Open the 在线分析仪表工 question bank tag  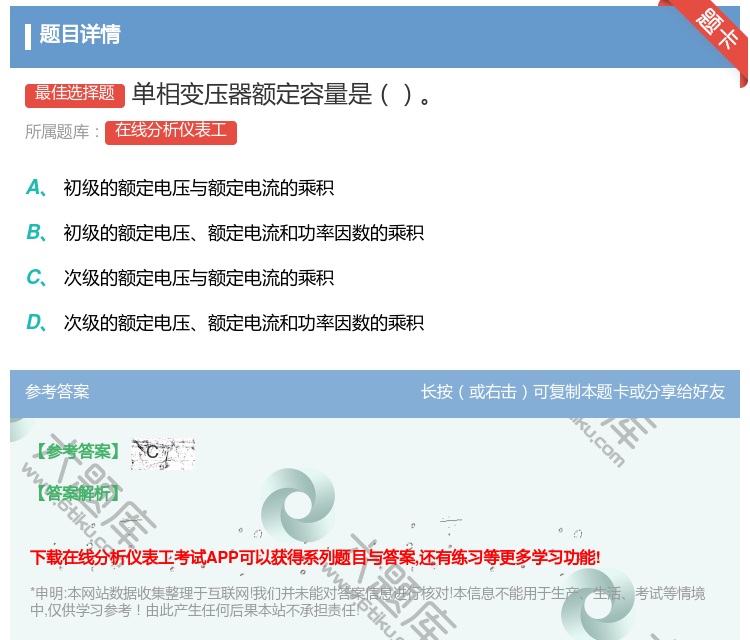(x=171, y=132)
